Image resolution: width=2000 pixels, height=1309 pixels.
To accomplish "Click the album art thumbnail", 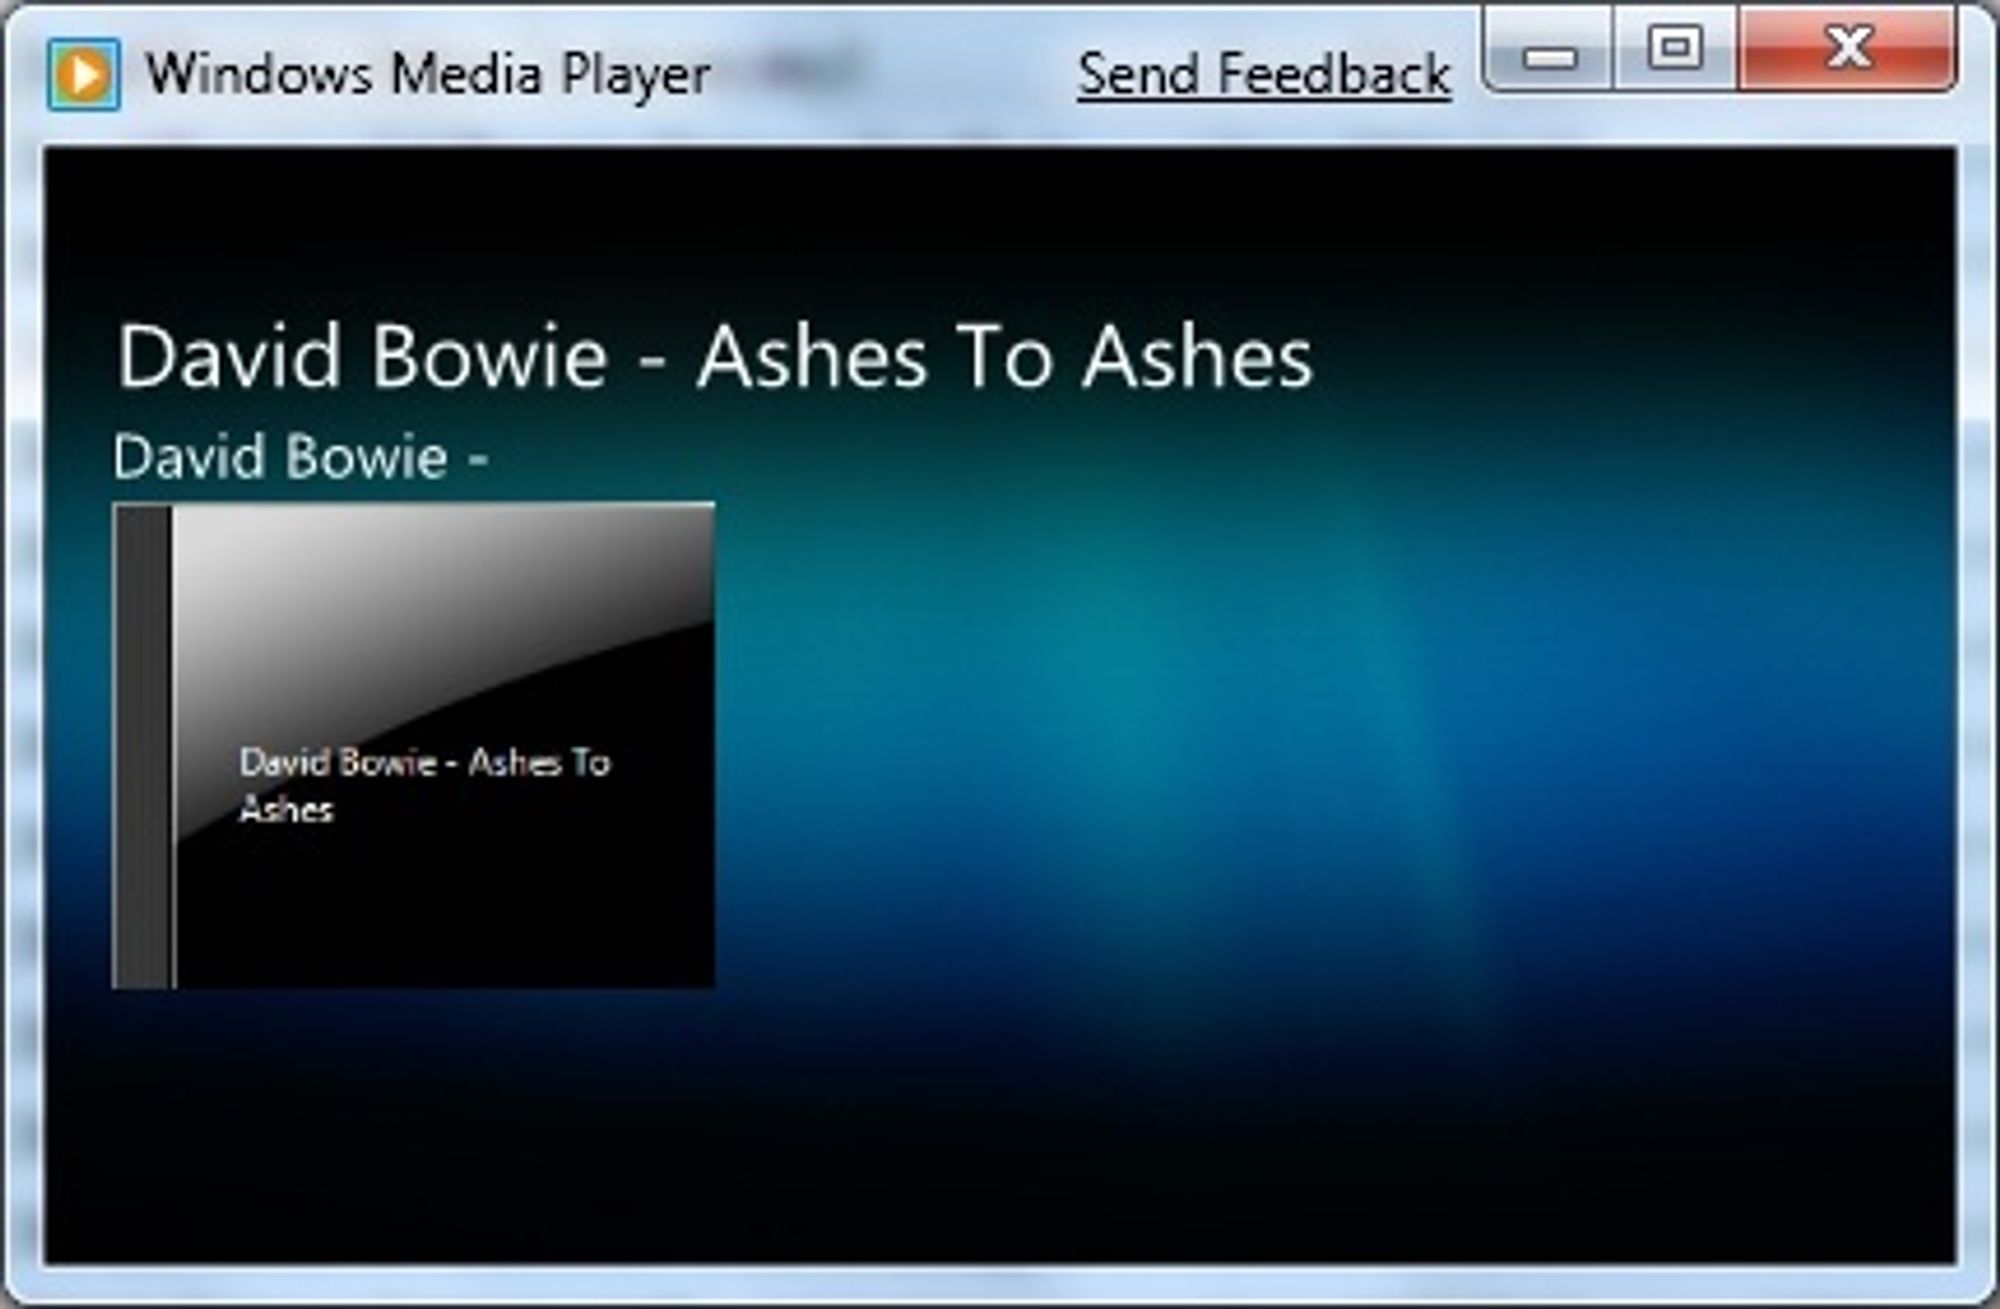I will (413, 746).
